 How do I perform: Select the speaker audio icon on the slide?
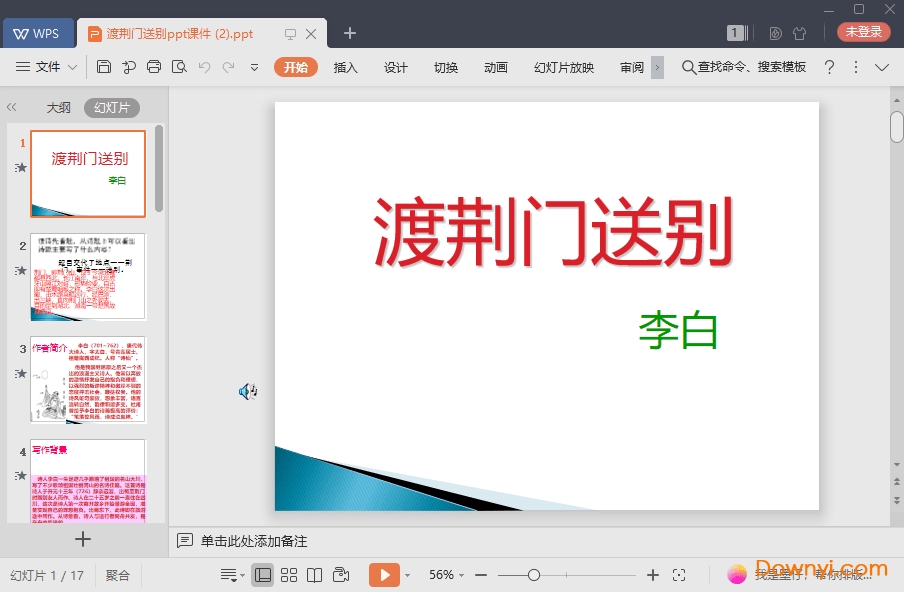click(248, 391)
